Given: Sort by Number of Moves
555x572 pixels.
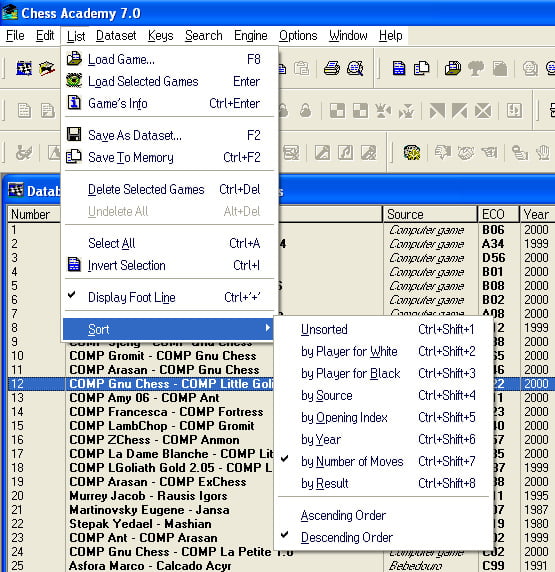Looking at the screenshot, I should (382, 461).
